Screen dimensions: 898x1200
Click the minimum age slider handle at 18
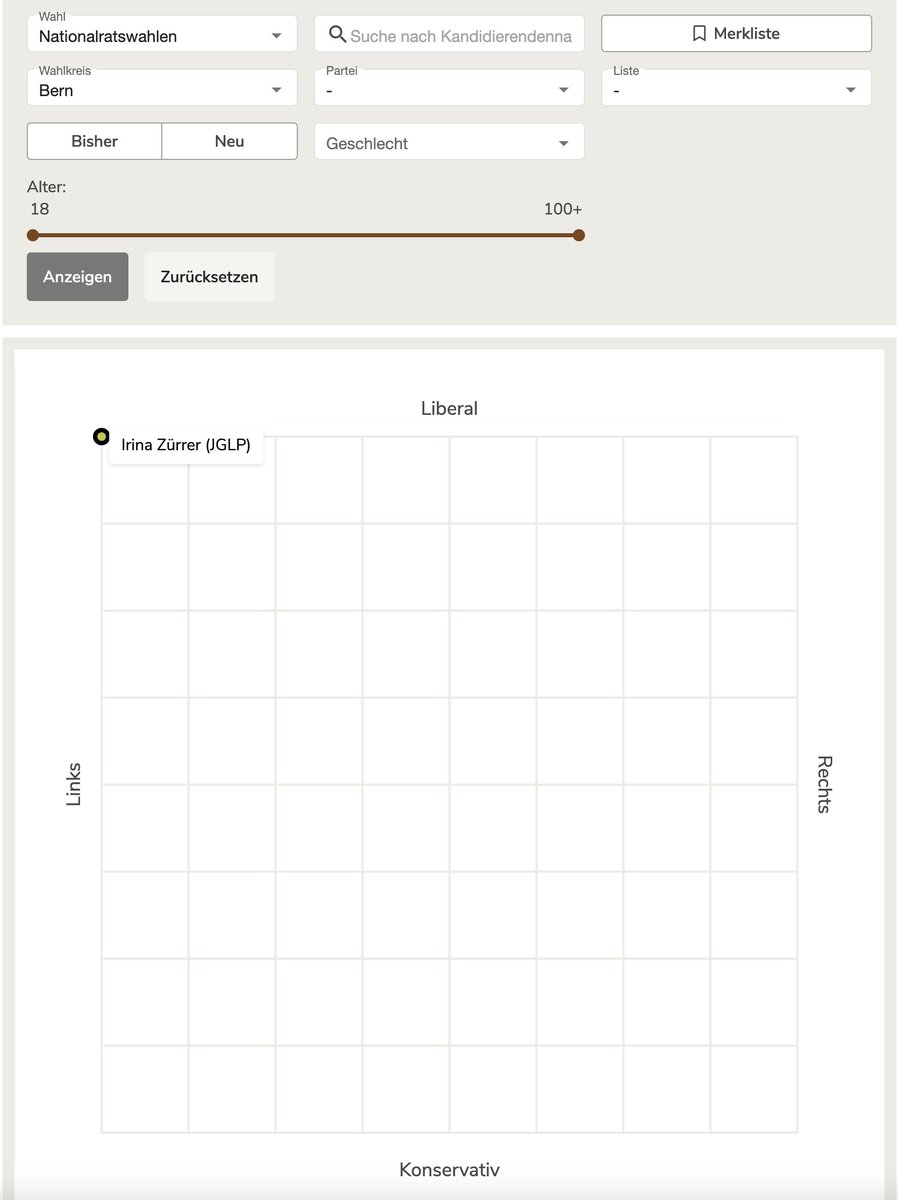(33, 235)
